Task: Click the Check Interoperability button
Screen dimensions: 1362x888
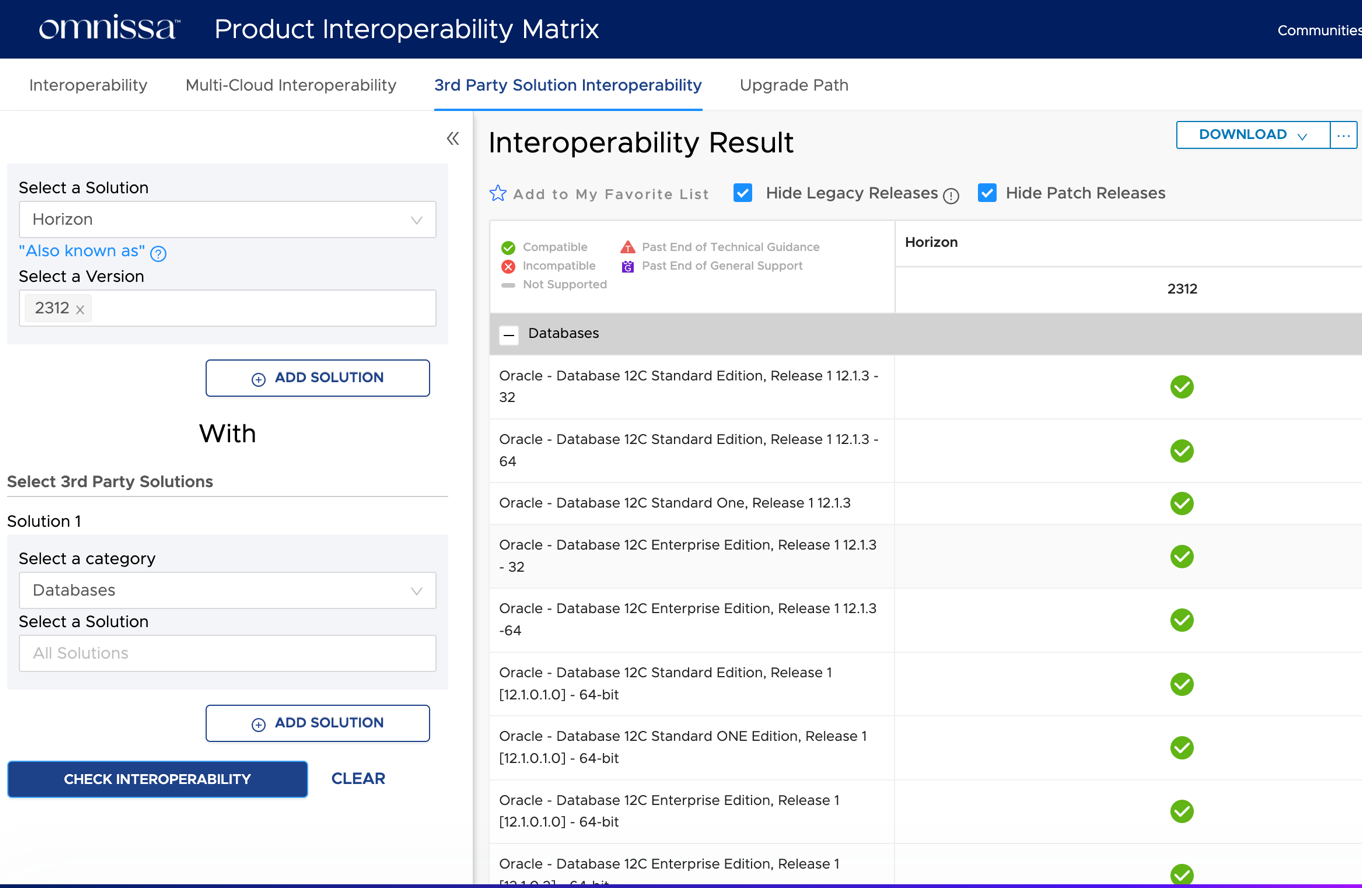Action: pos(157,778)
